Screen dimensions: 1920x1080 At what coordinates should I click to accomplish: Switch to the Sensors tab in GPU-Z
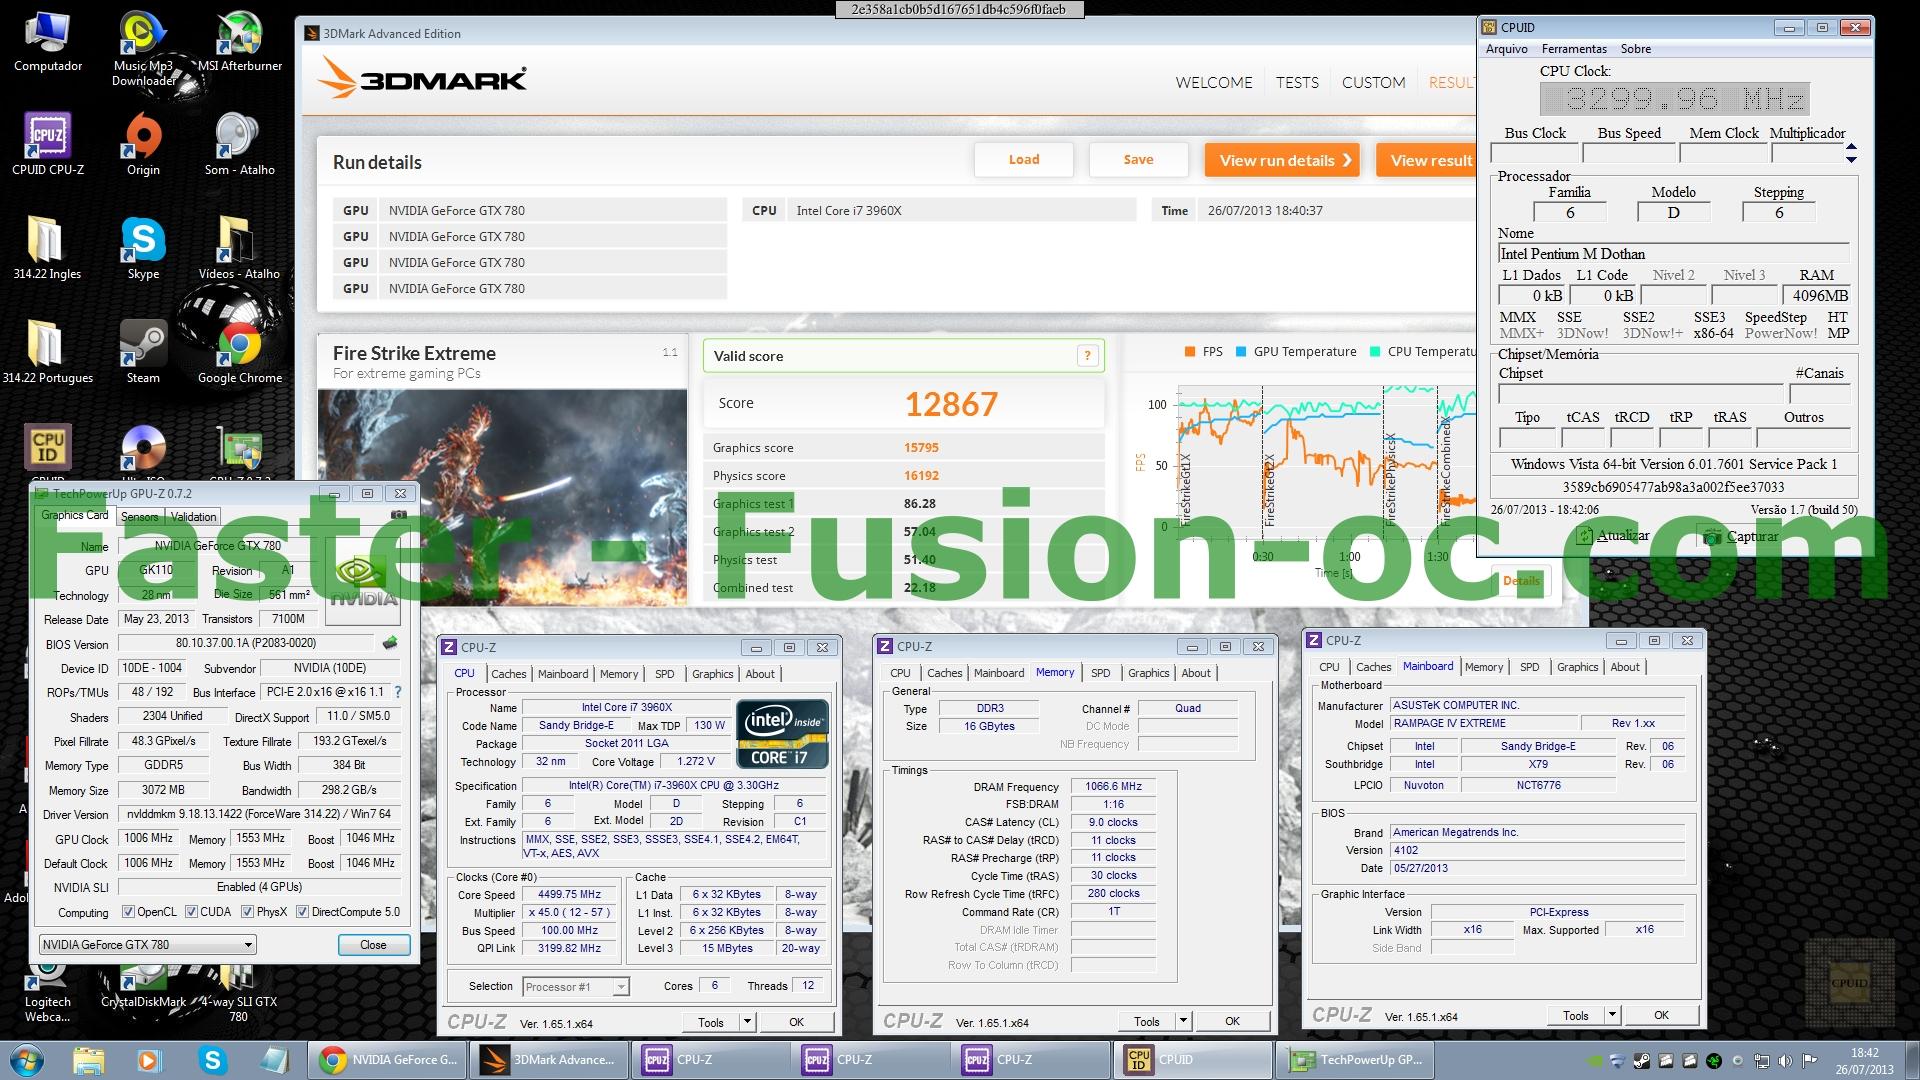[139, 517]
